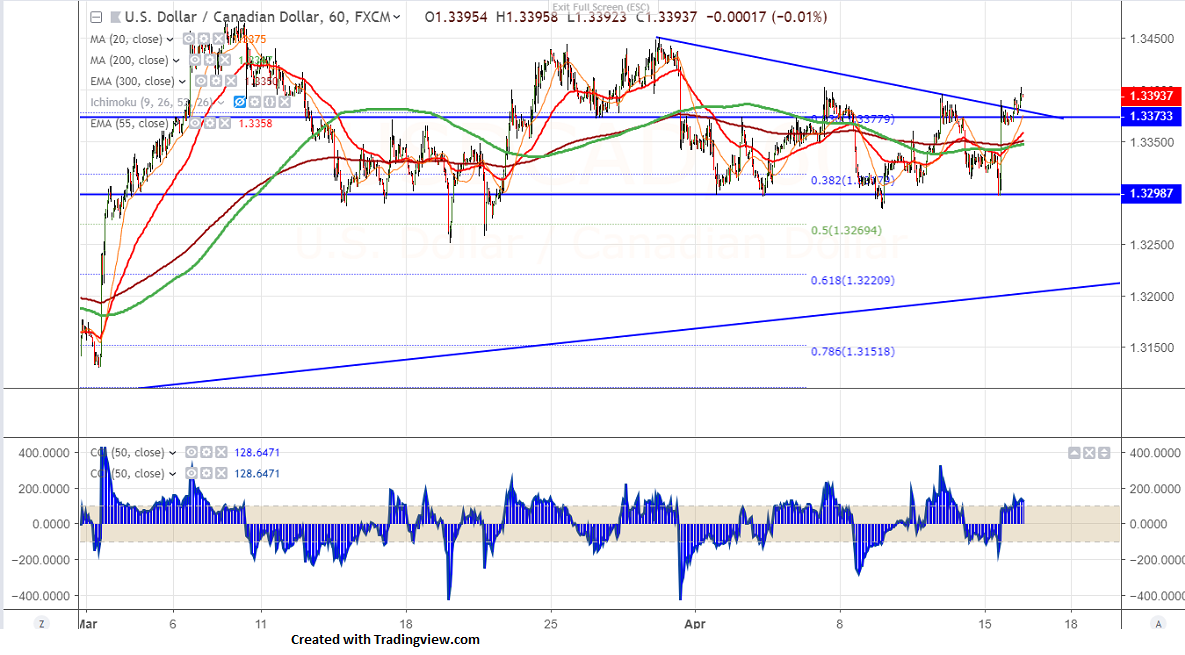
Task: Click the 25 date label on the time axis
Action: click(551, 624)
